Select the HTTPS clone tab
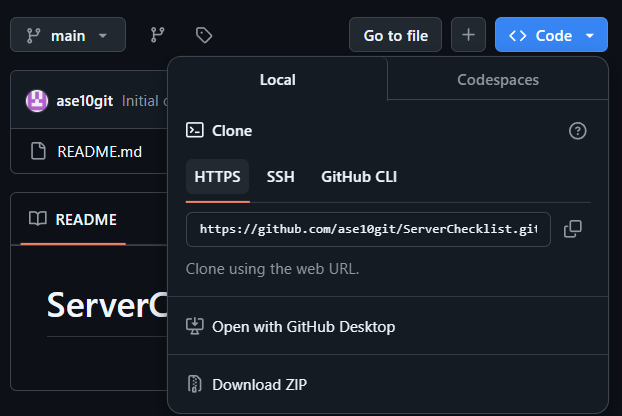622x416 pixels. [217, 177]
